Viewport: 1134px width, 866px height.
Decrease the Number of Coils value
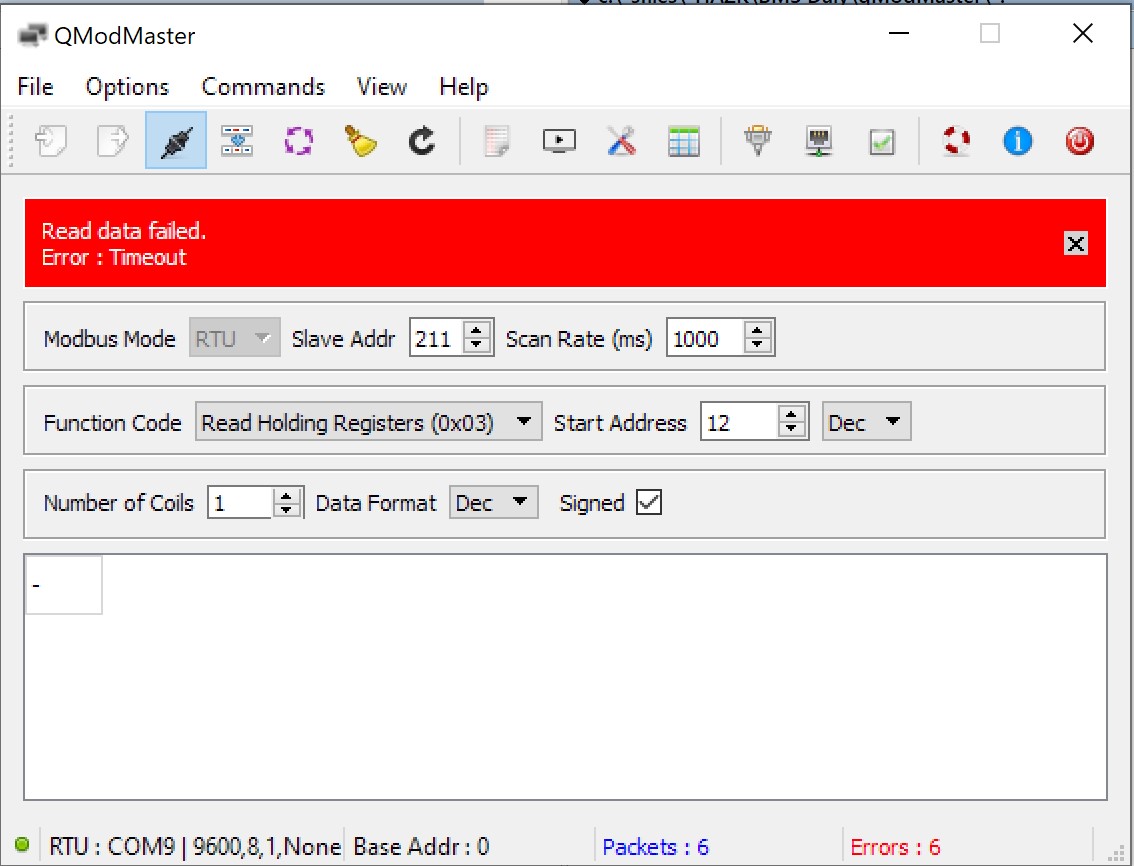(x=286, y=509)
